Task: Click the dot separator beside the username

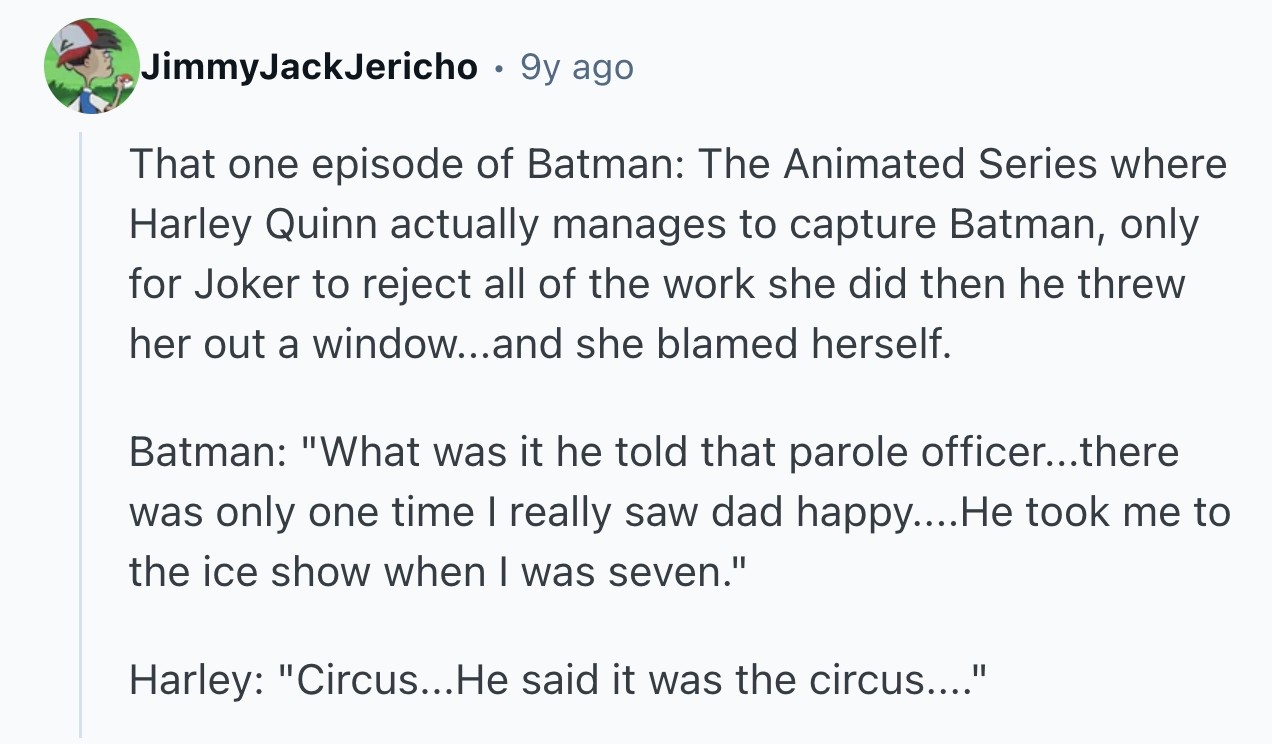Action: pos(499,68)
